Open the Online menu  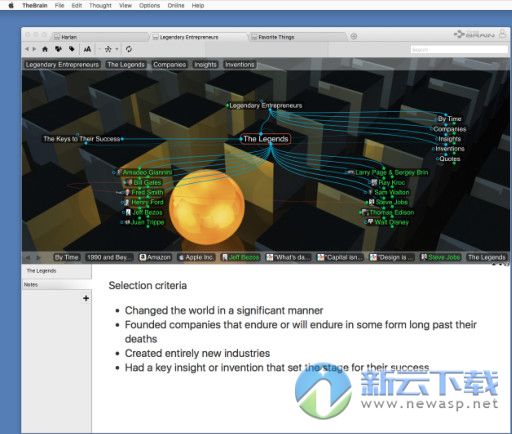tap(176, 5)
